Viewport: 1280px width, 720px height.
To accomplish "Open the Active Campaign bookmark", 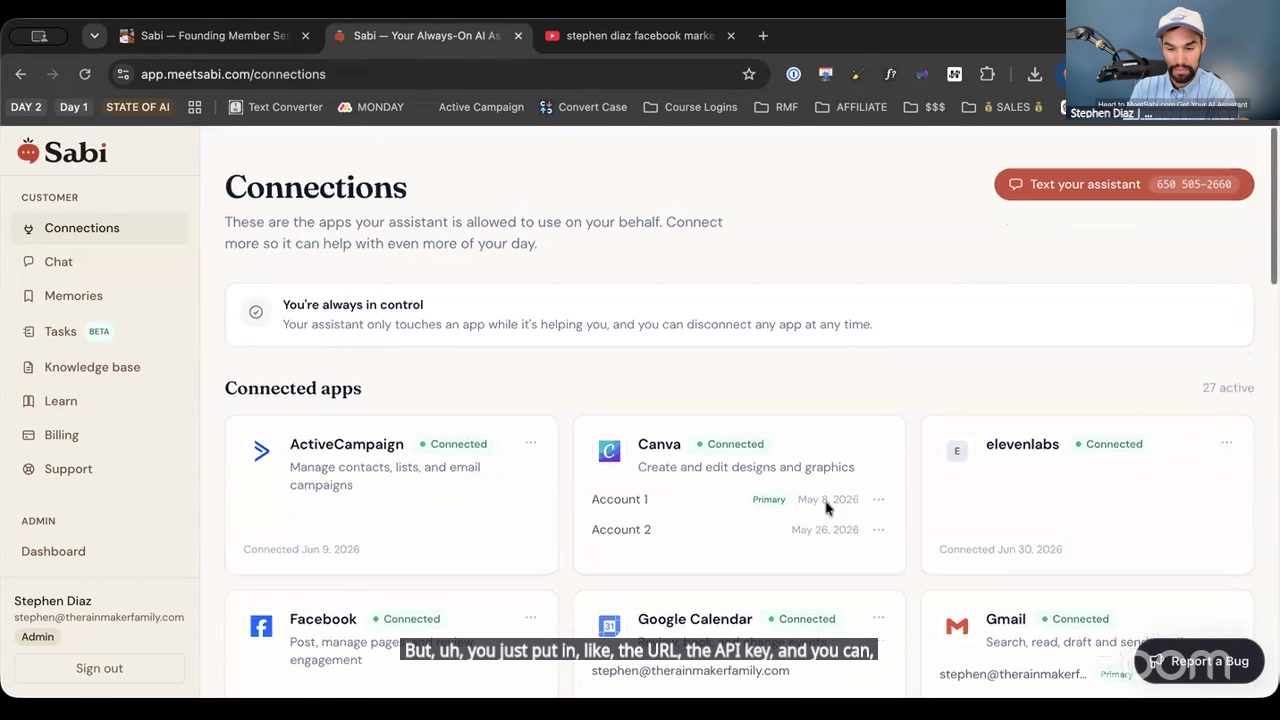I will (481, 107).
